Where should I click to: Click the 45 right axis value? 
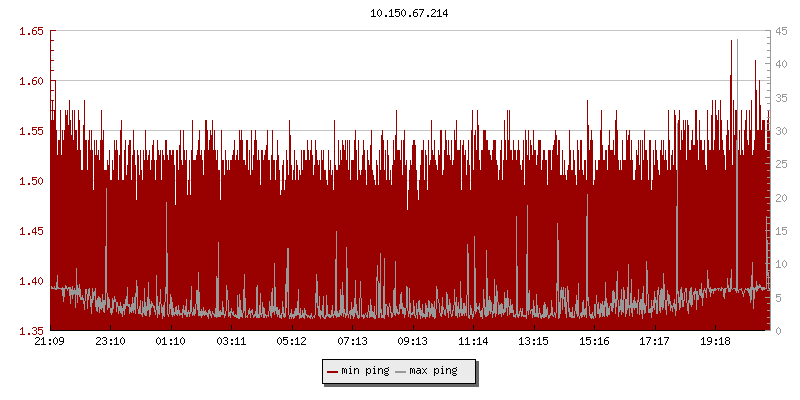(778, 31)
